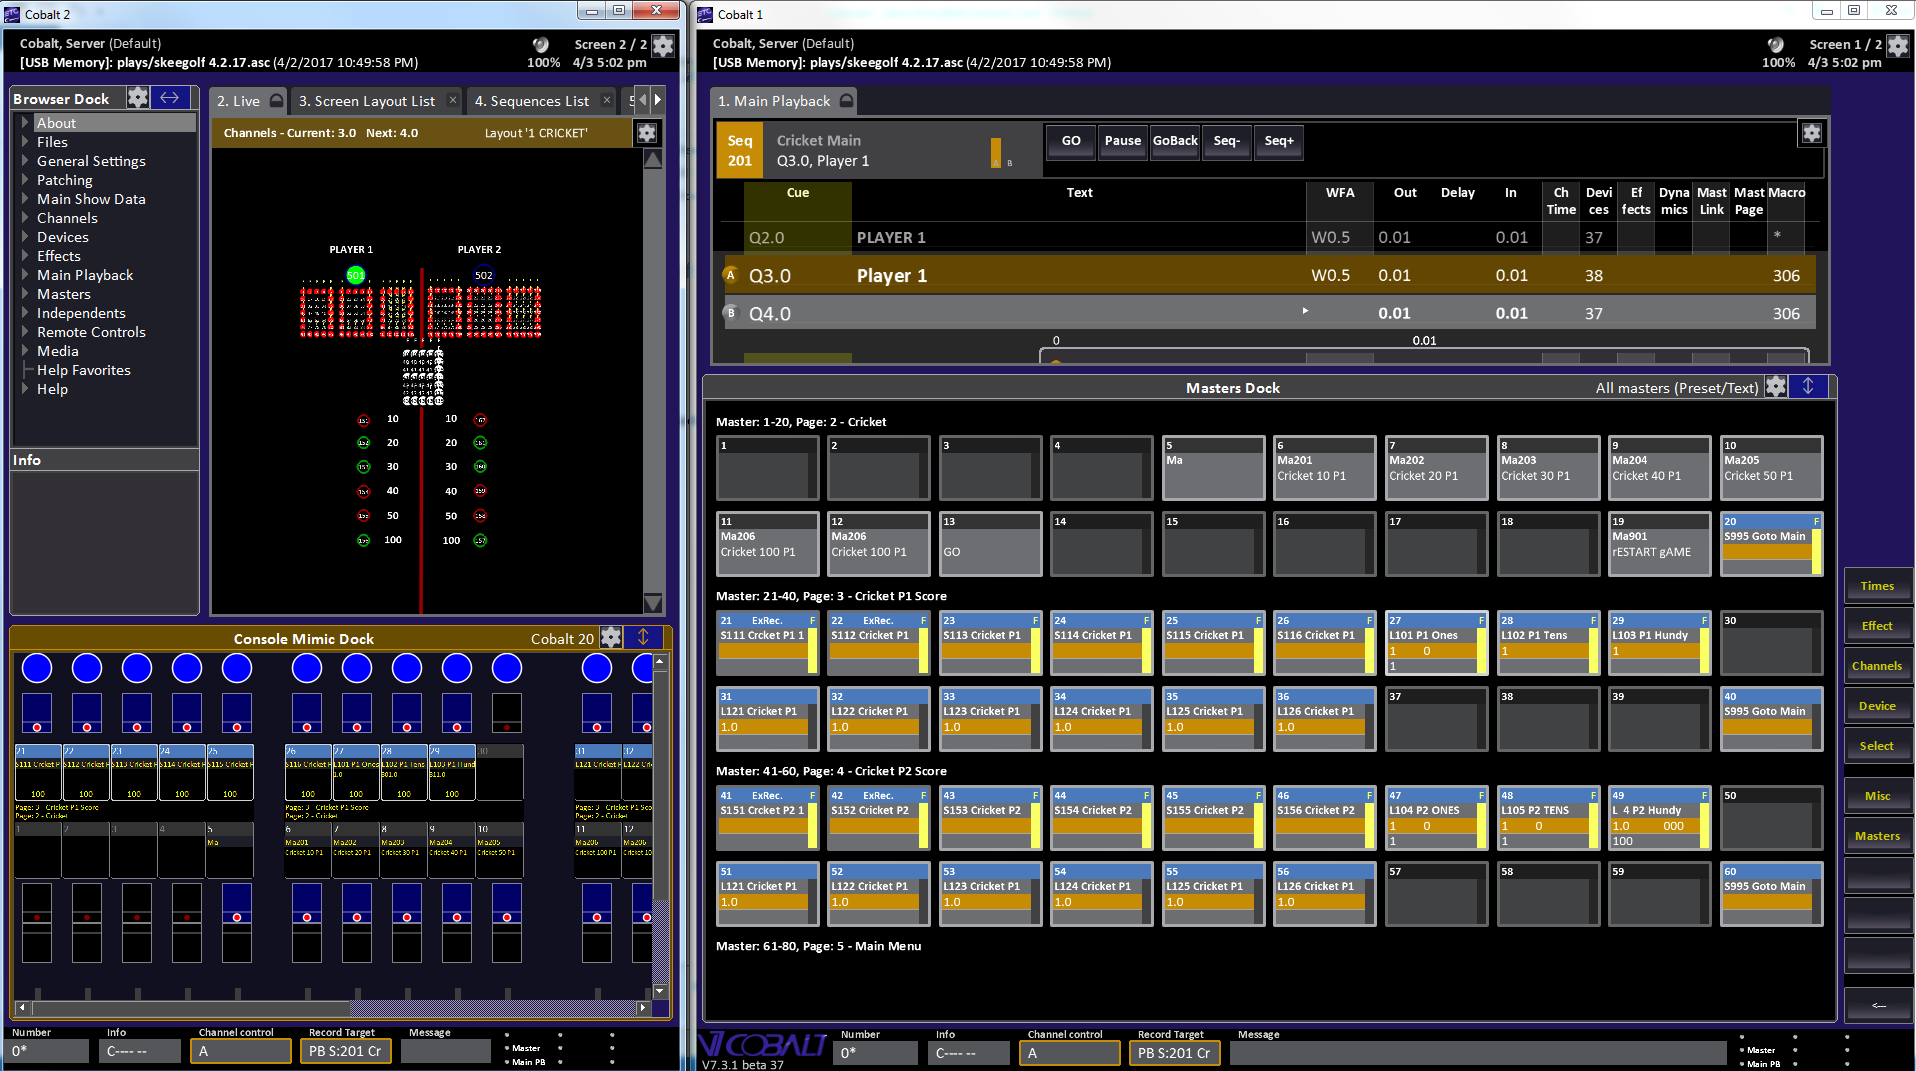Viewport: 1916px width, 1071px height.
Task: Expand the Main Show Data node
Action: click(x=25, y=199)
